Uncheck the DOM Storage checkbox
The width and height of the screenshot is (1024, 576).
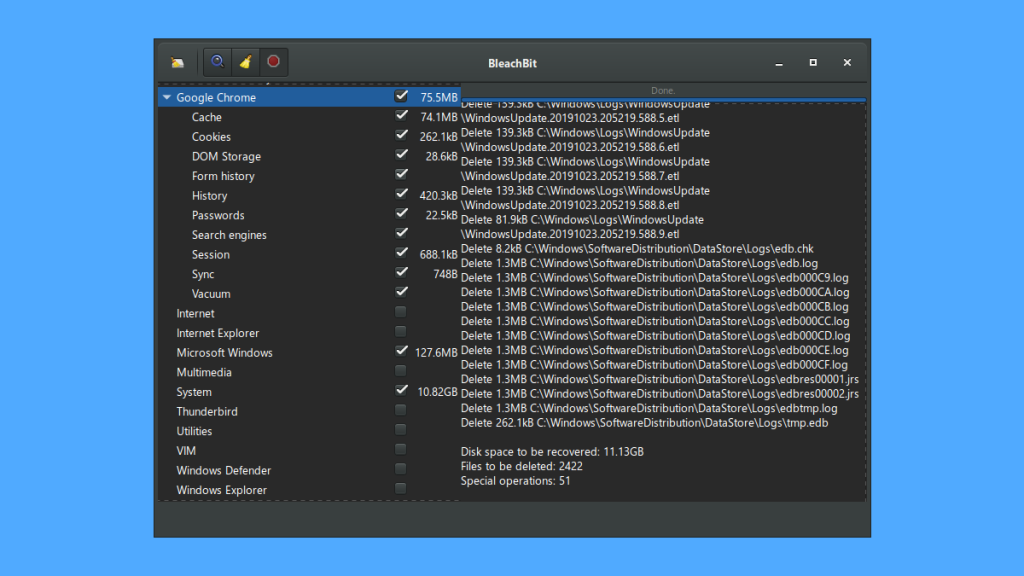pos(401,155)
